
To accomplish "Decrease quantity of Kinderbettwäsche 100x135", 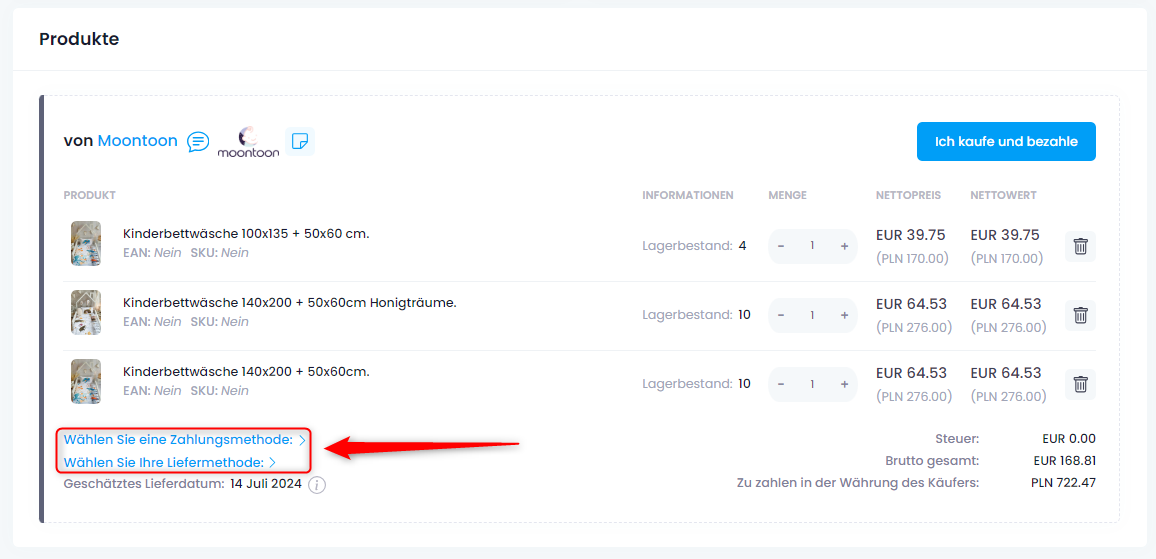I will [x=781, y=246].
